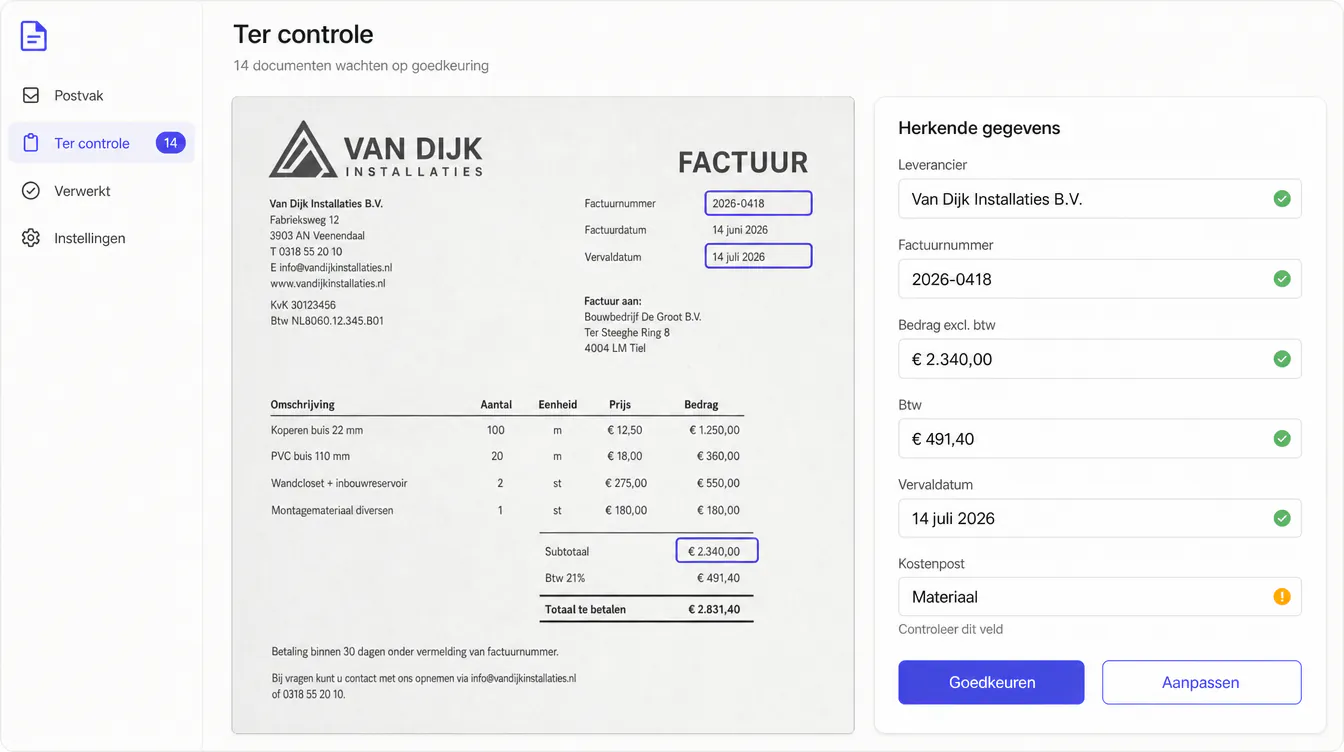
Task: Edit the Factuurnummer input field
Action: (1100, 279)
